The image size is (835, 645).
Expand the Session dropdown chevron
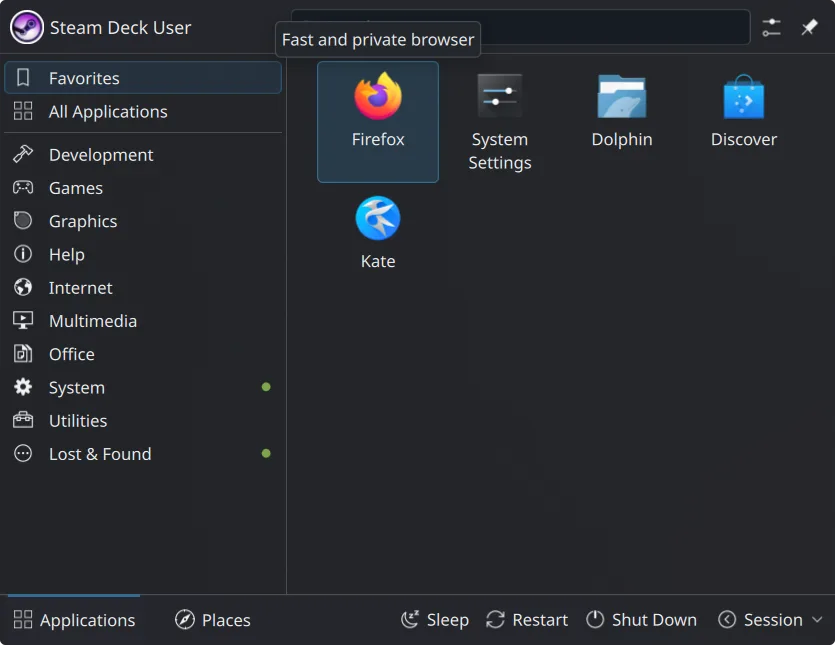point(817,620)
